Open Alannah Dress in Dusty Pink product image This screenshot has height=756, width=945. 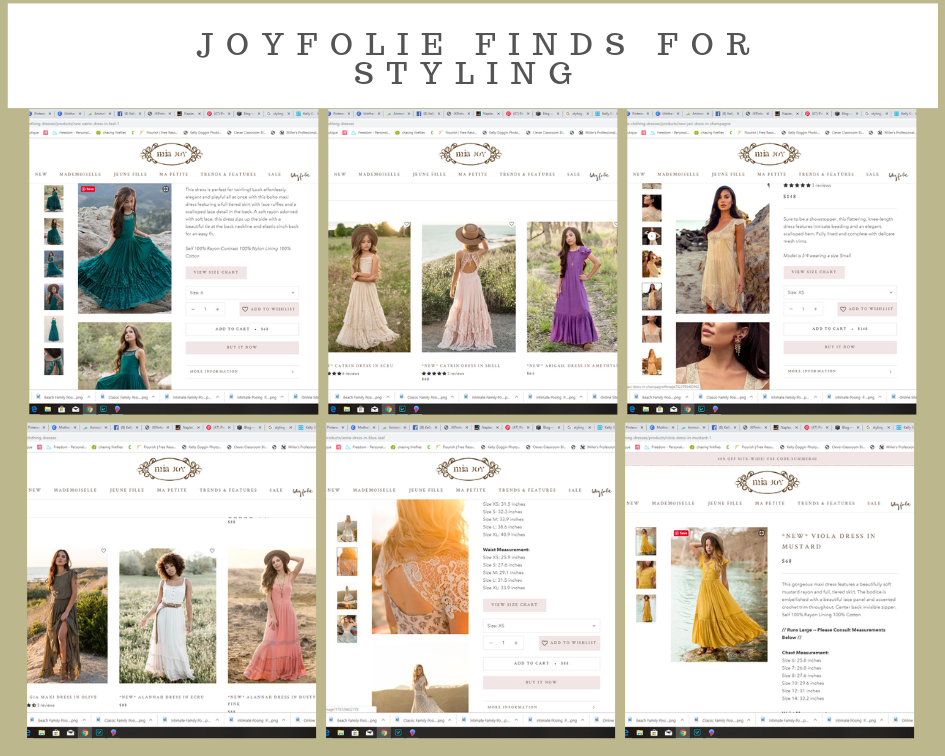click(x=272, y=616)
